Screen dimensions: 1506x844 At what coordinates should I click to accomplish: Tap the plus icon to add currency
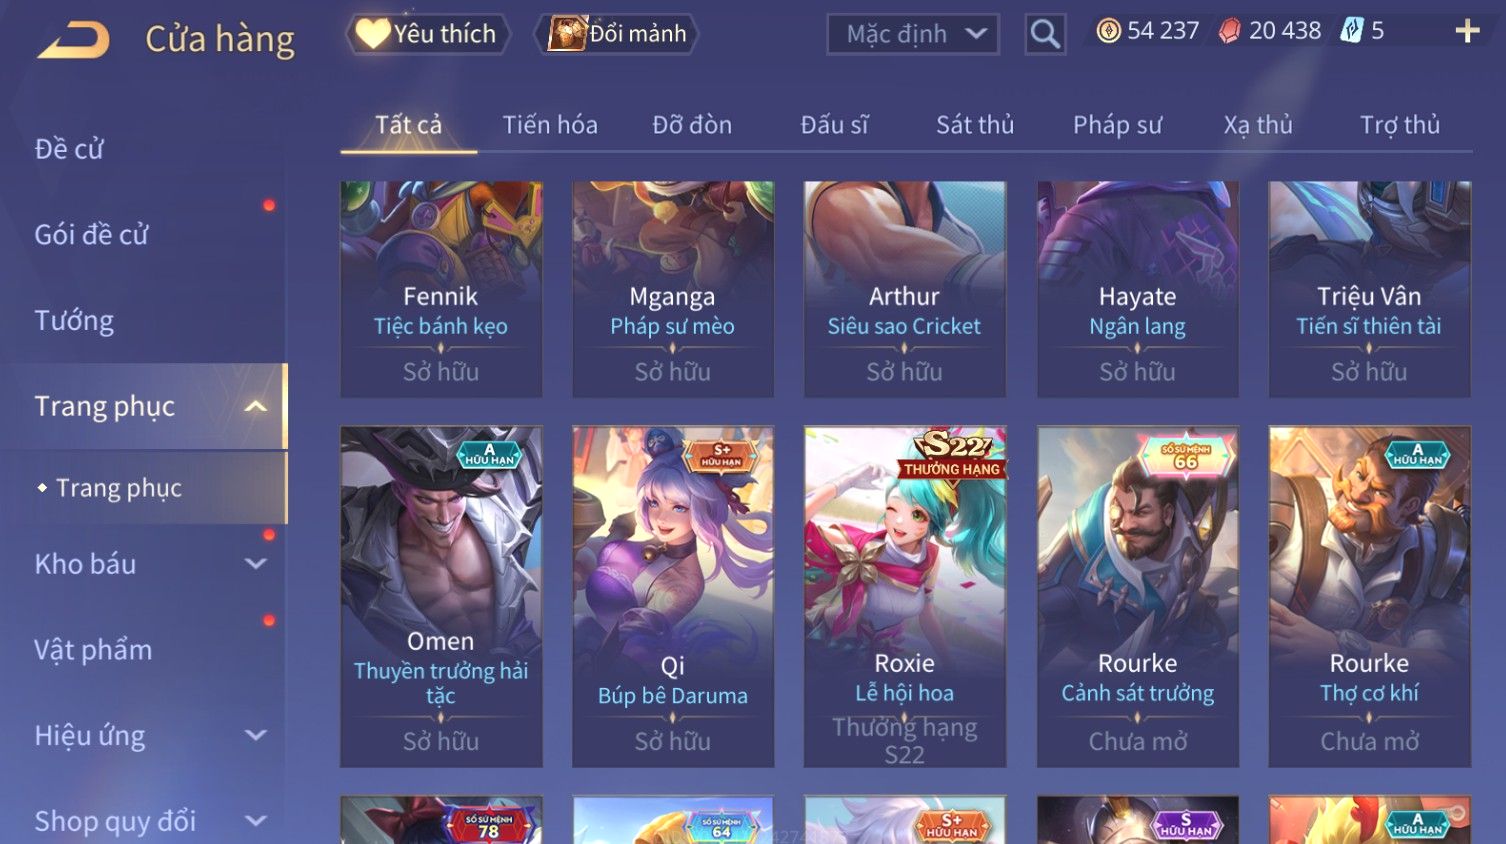pos(1467,32)
